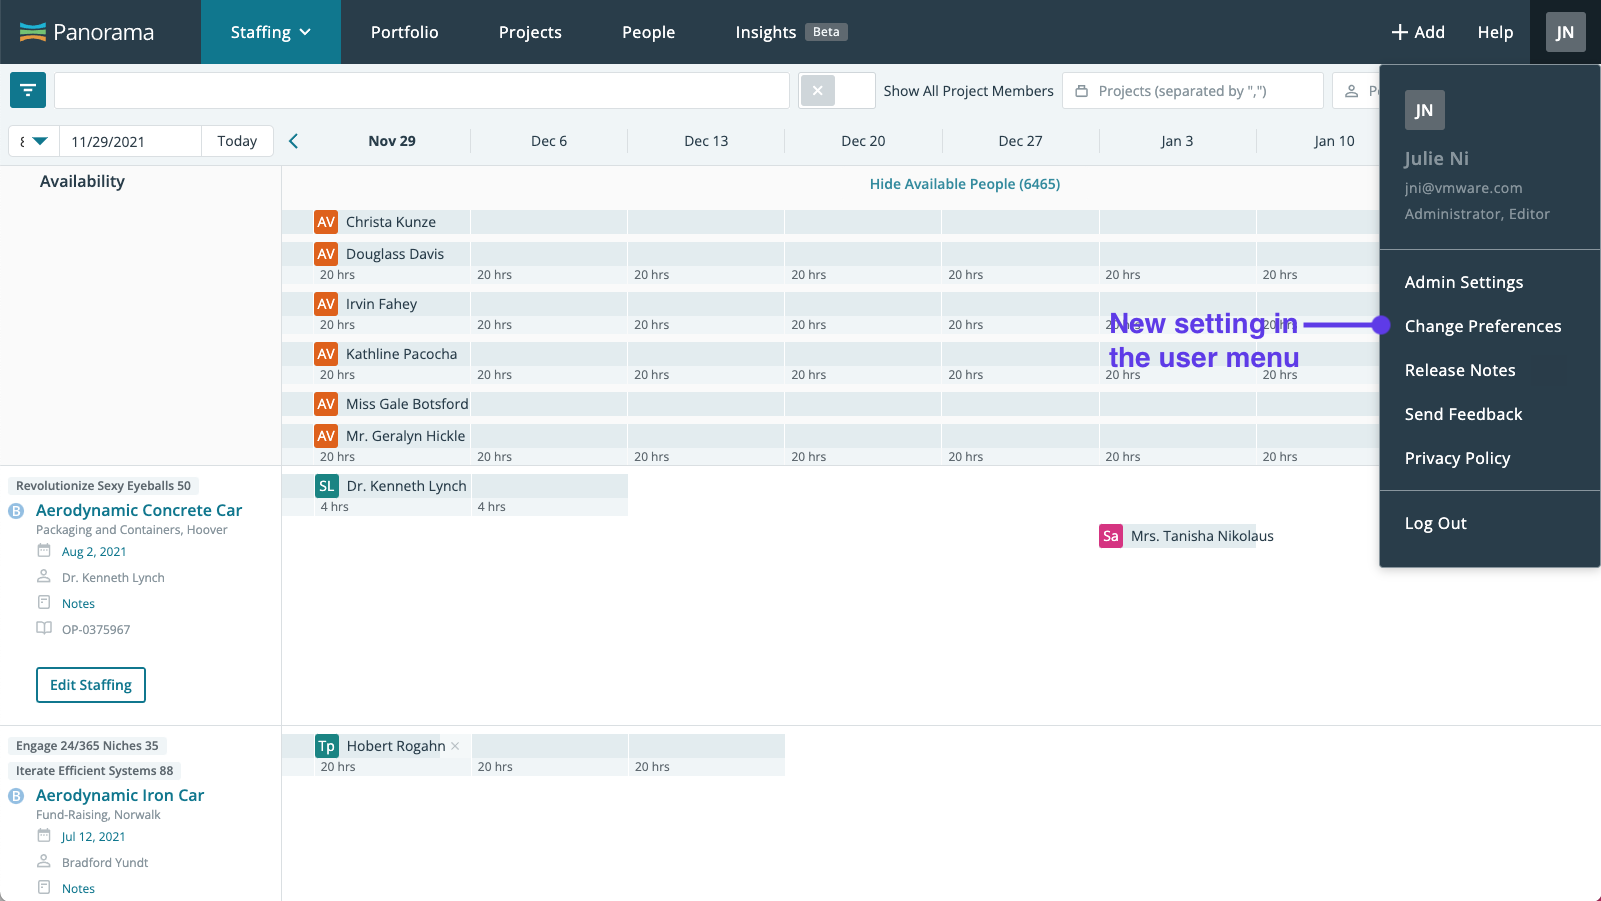Click the 11/29/2021 date input
Image resolution: width=1601 pixels, height=901 pixels.
[131, 141]
